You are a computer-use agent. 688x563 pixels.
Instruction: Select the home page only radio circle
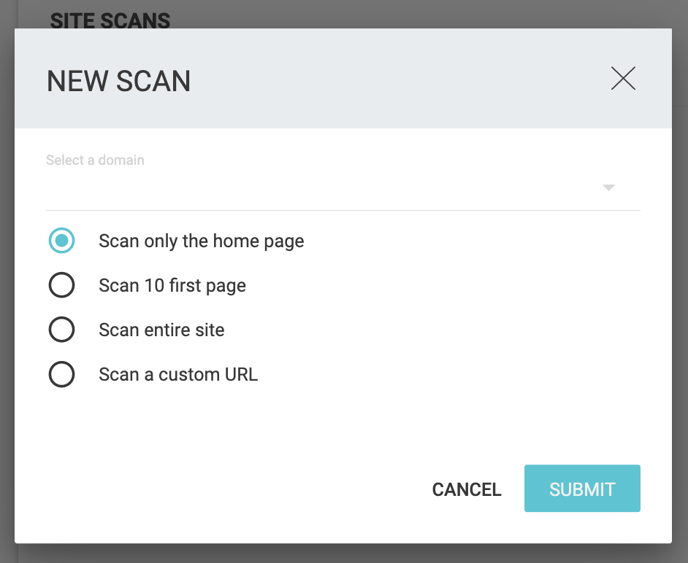(x=61, y=240)
